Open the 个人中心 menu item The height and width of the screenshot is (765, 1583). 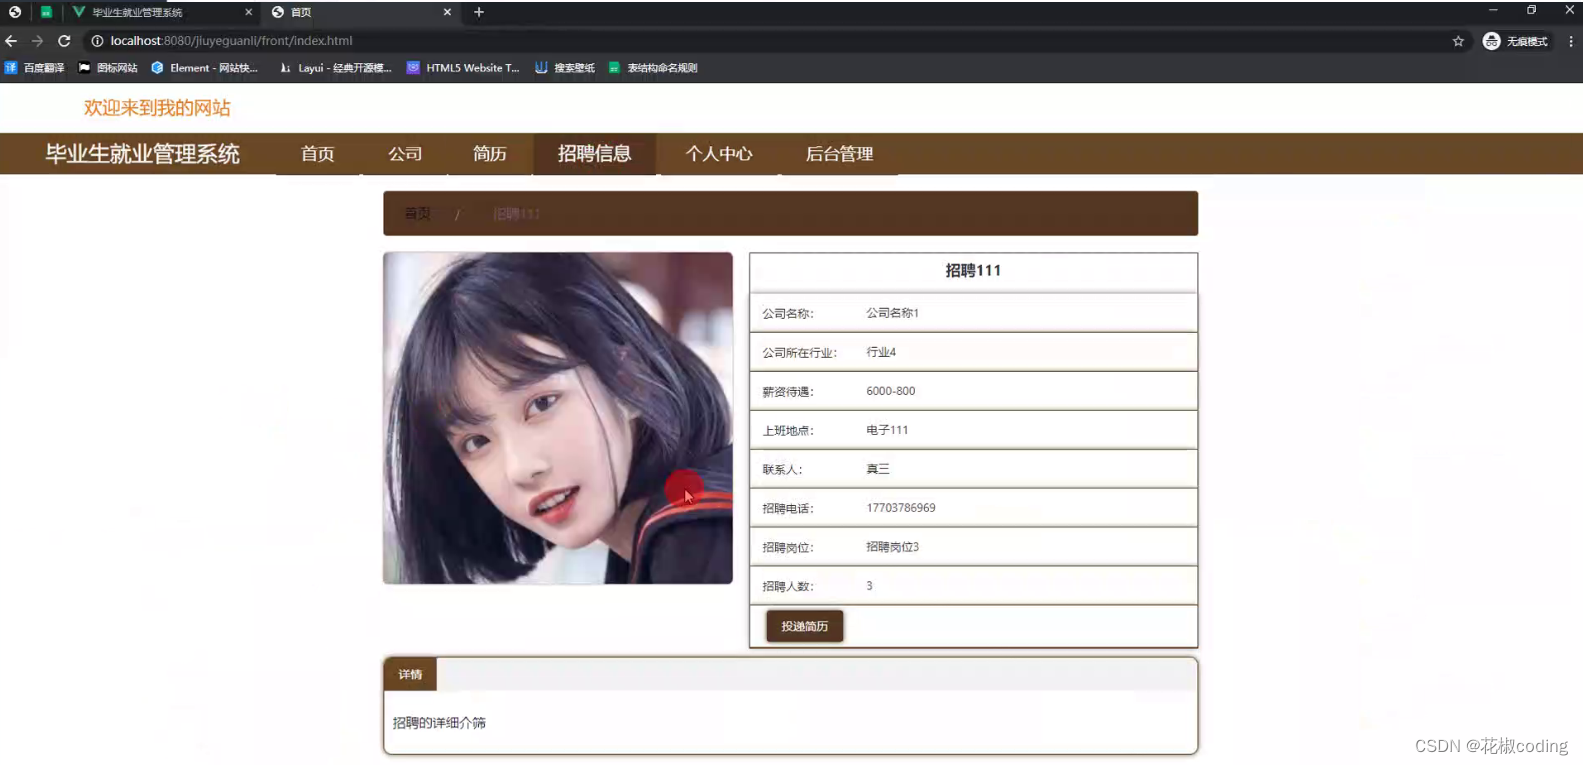[719, 154]
